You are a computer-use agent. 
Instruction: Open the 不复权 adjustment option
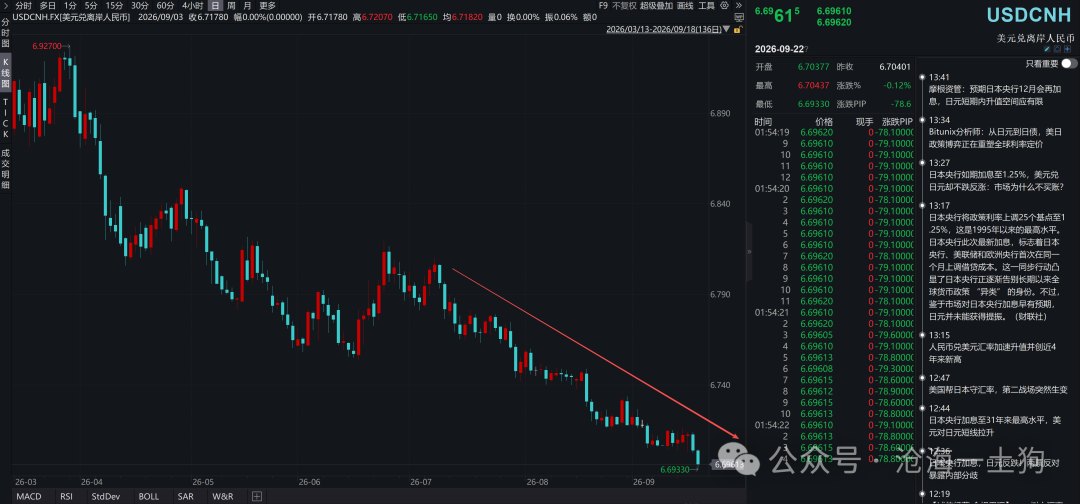pos(624,5)
